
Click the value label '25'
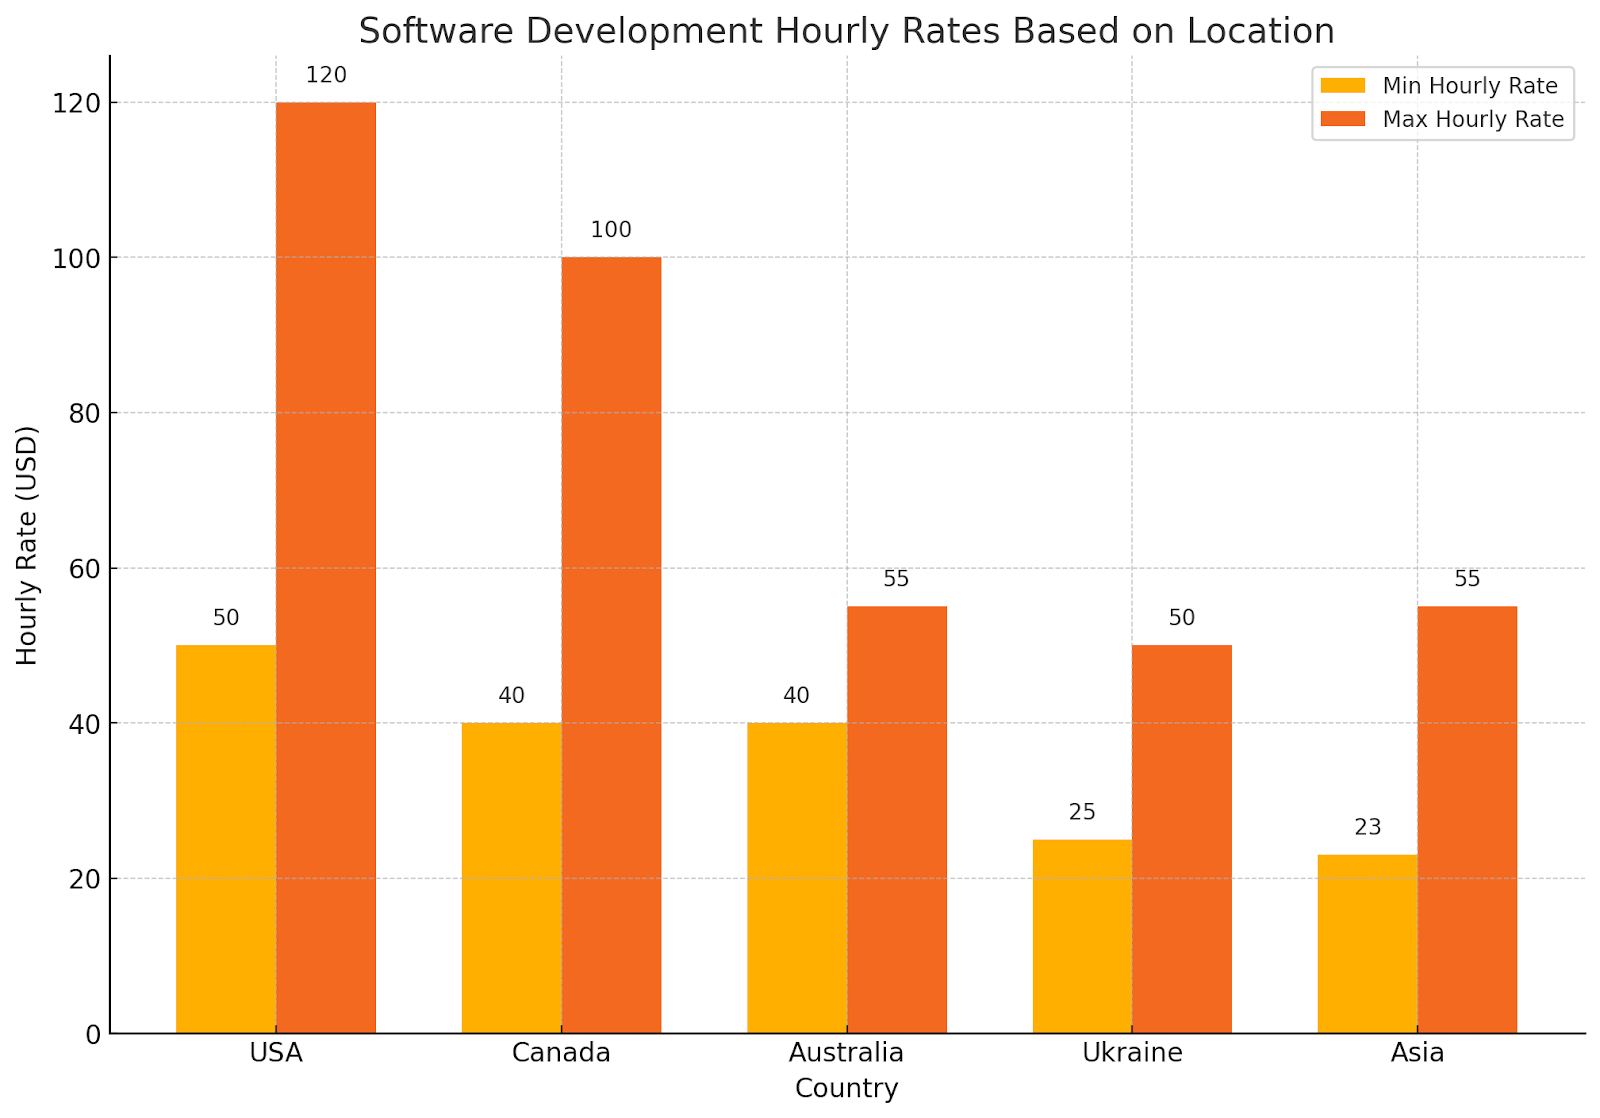[1082, 812]
